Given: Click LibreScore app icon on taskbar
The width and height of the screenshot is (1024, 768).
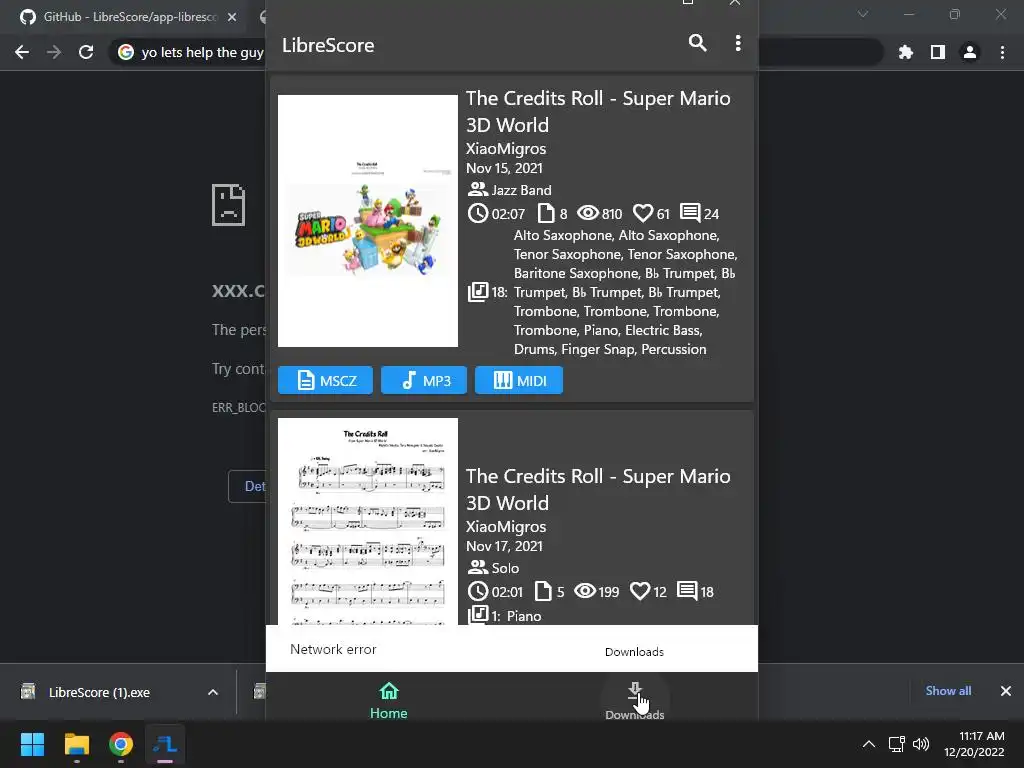Looking at the screenshot, I should 165,744.
